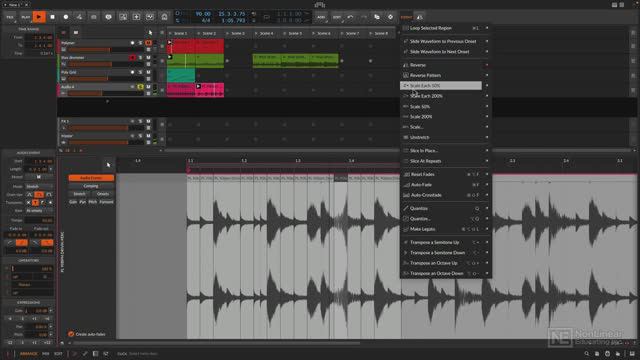Open the EDIT menu button in top toolbar
640x360 pixels.
point(337,17)
